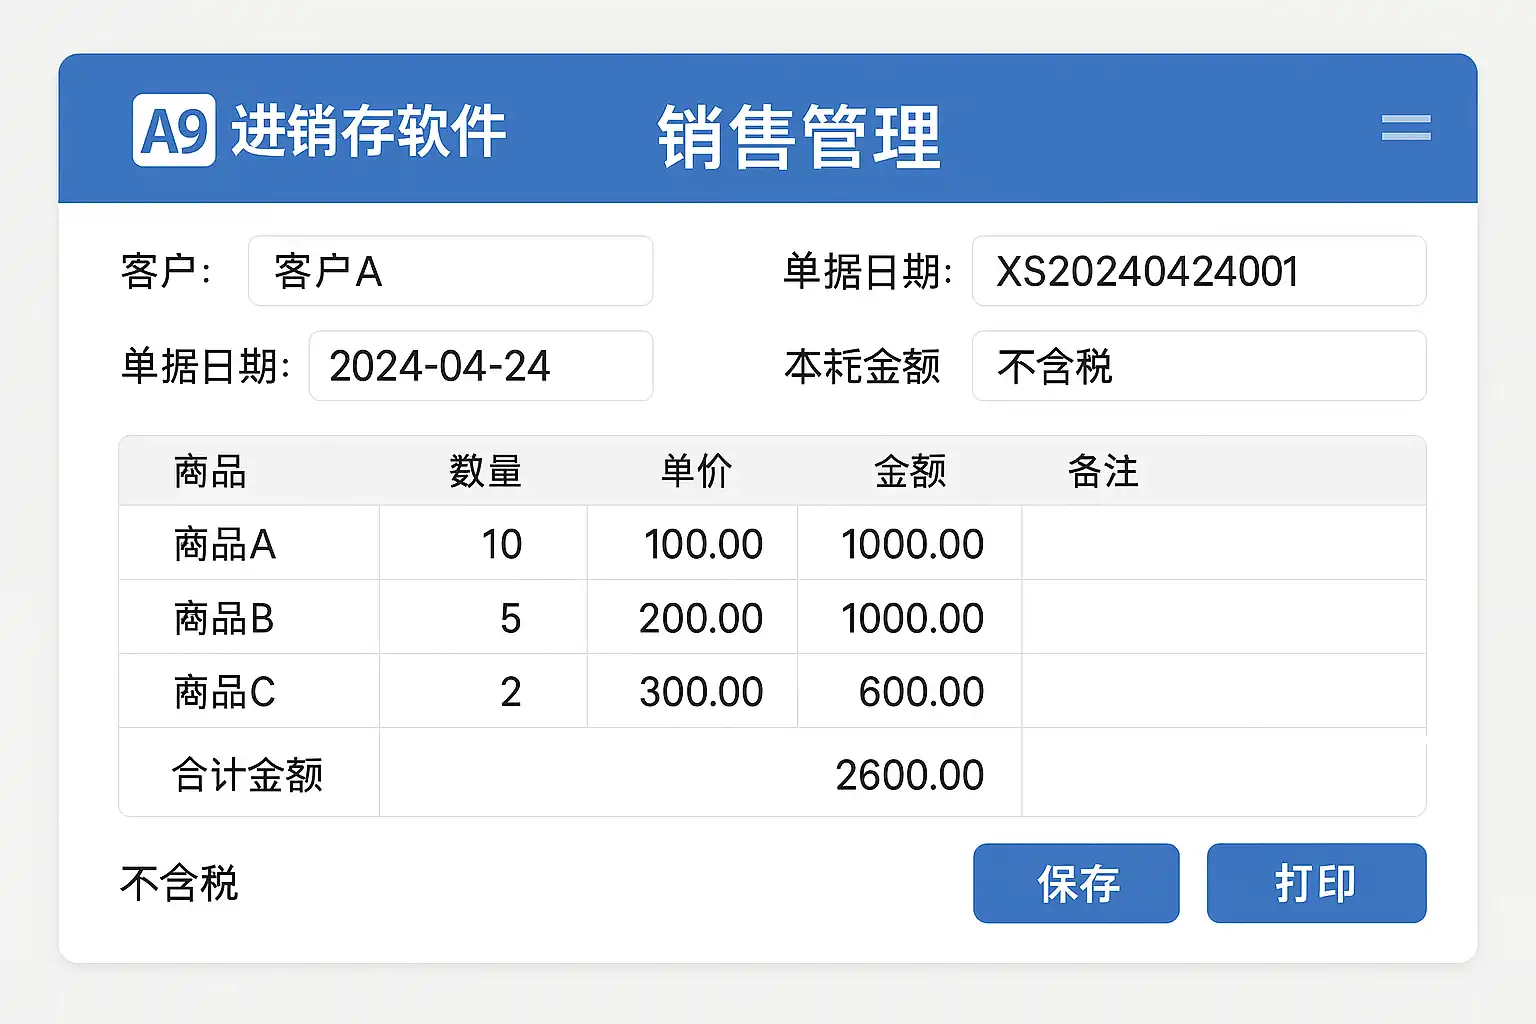1536x1024 pixels.
Task: Click the 合计金额 total value 2600.00
Action: [909, 775]
